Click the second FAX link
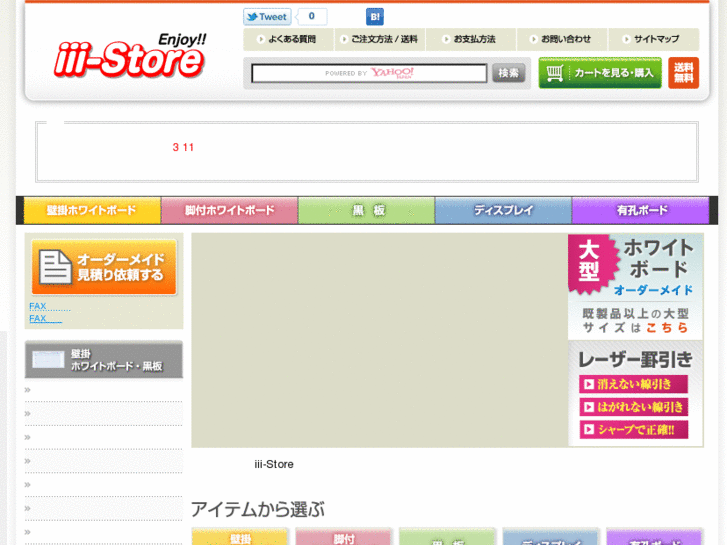727x545 pixels. point(45,319)
